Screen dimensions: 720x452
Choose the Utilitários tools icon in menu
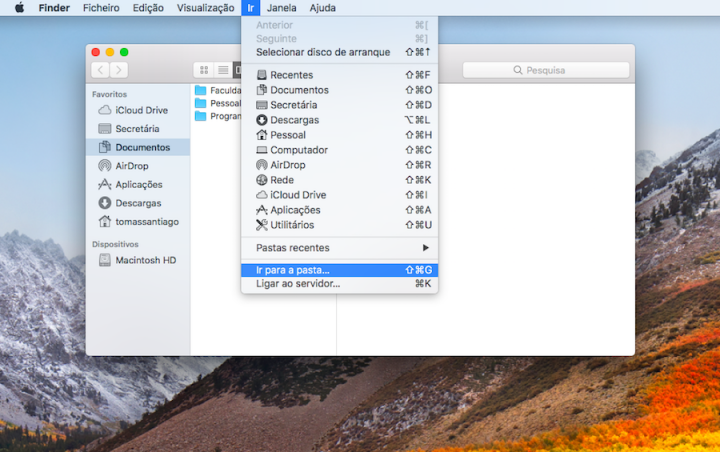262,225
